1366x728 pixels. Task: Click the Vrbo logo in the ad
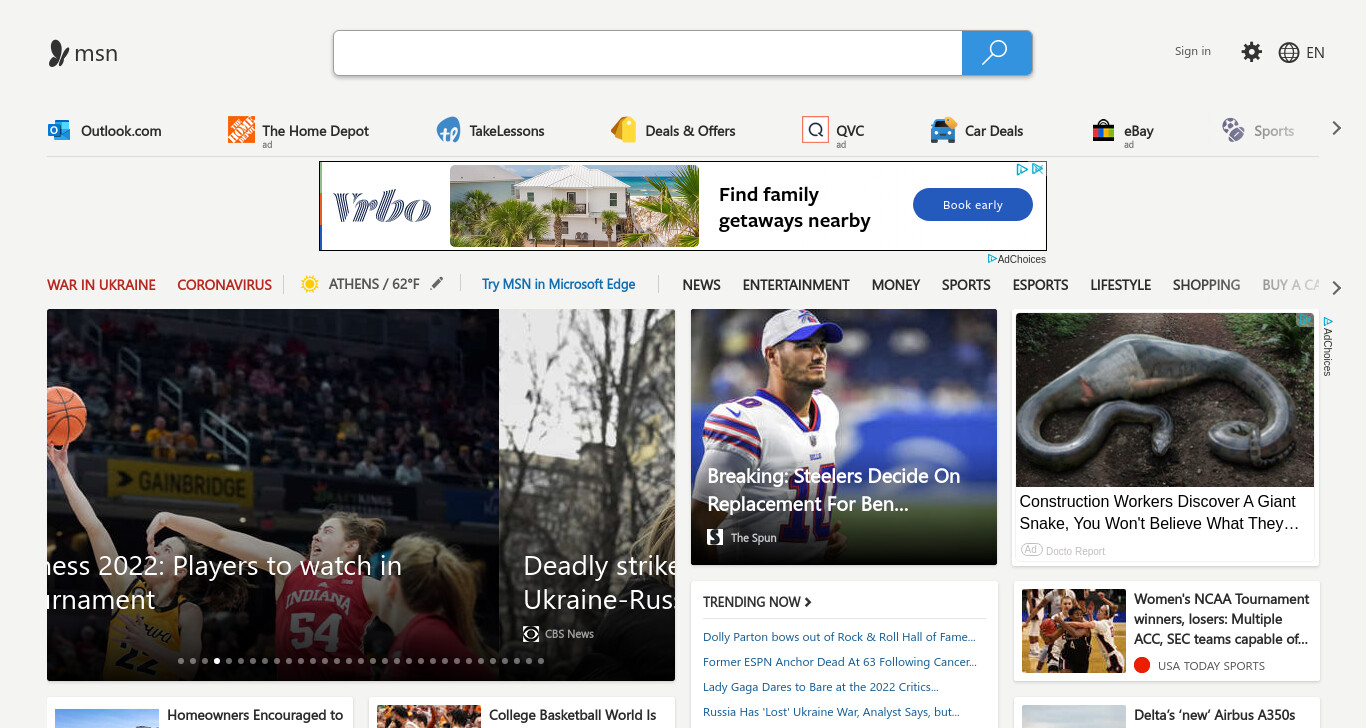[x=382, y=207]
